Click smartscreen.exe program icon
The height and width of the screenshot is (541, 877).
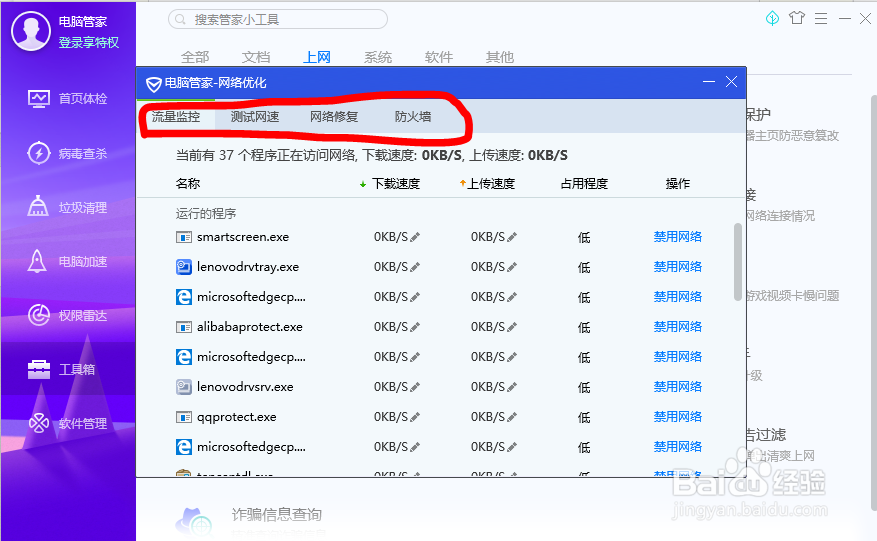[x=183, y=237]
